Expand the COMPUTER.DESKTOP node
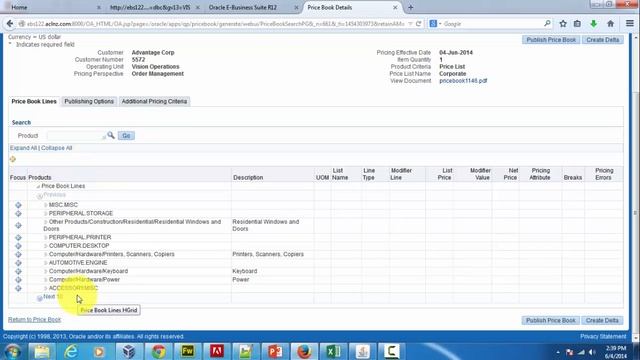 click(x=46, y=246)
